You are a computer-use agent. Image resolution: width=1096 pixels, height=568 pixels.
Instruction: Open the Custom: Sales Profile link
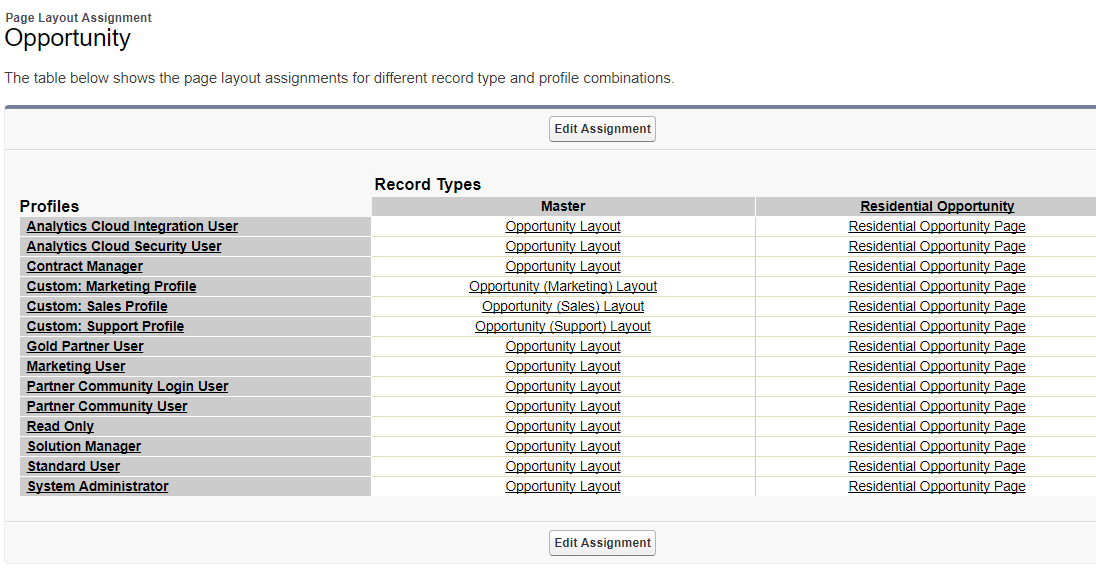(97, 307)
